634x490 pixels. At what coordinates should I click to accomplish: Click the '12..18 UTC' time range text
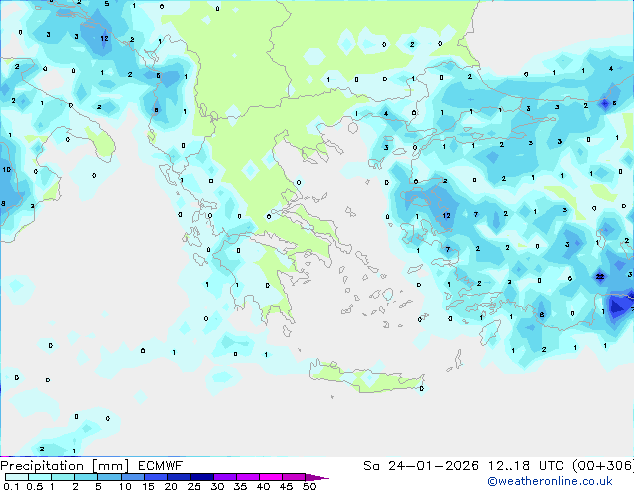[x=525, y=466]
